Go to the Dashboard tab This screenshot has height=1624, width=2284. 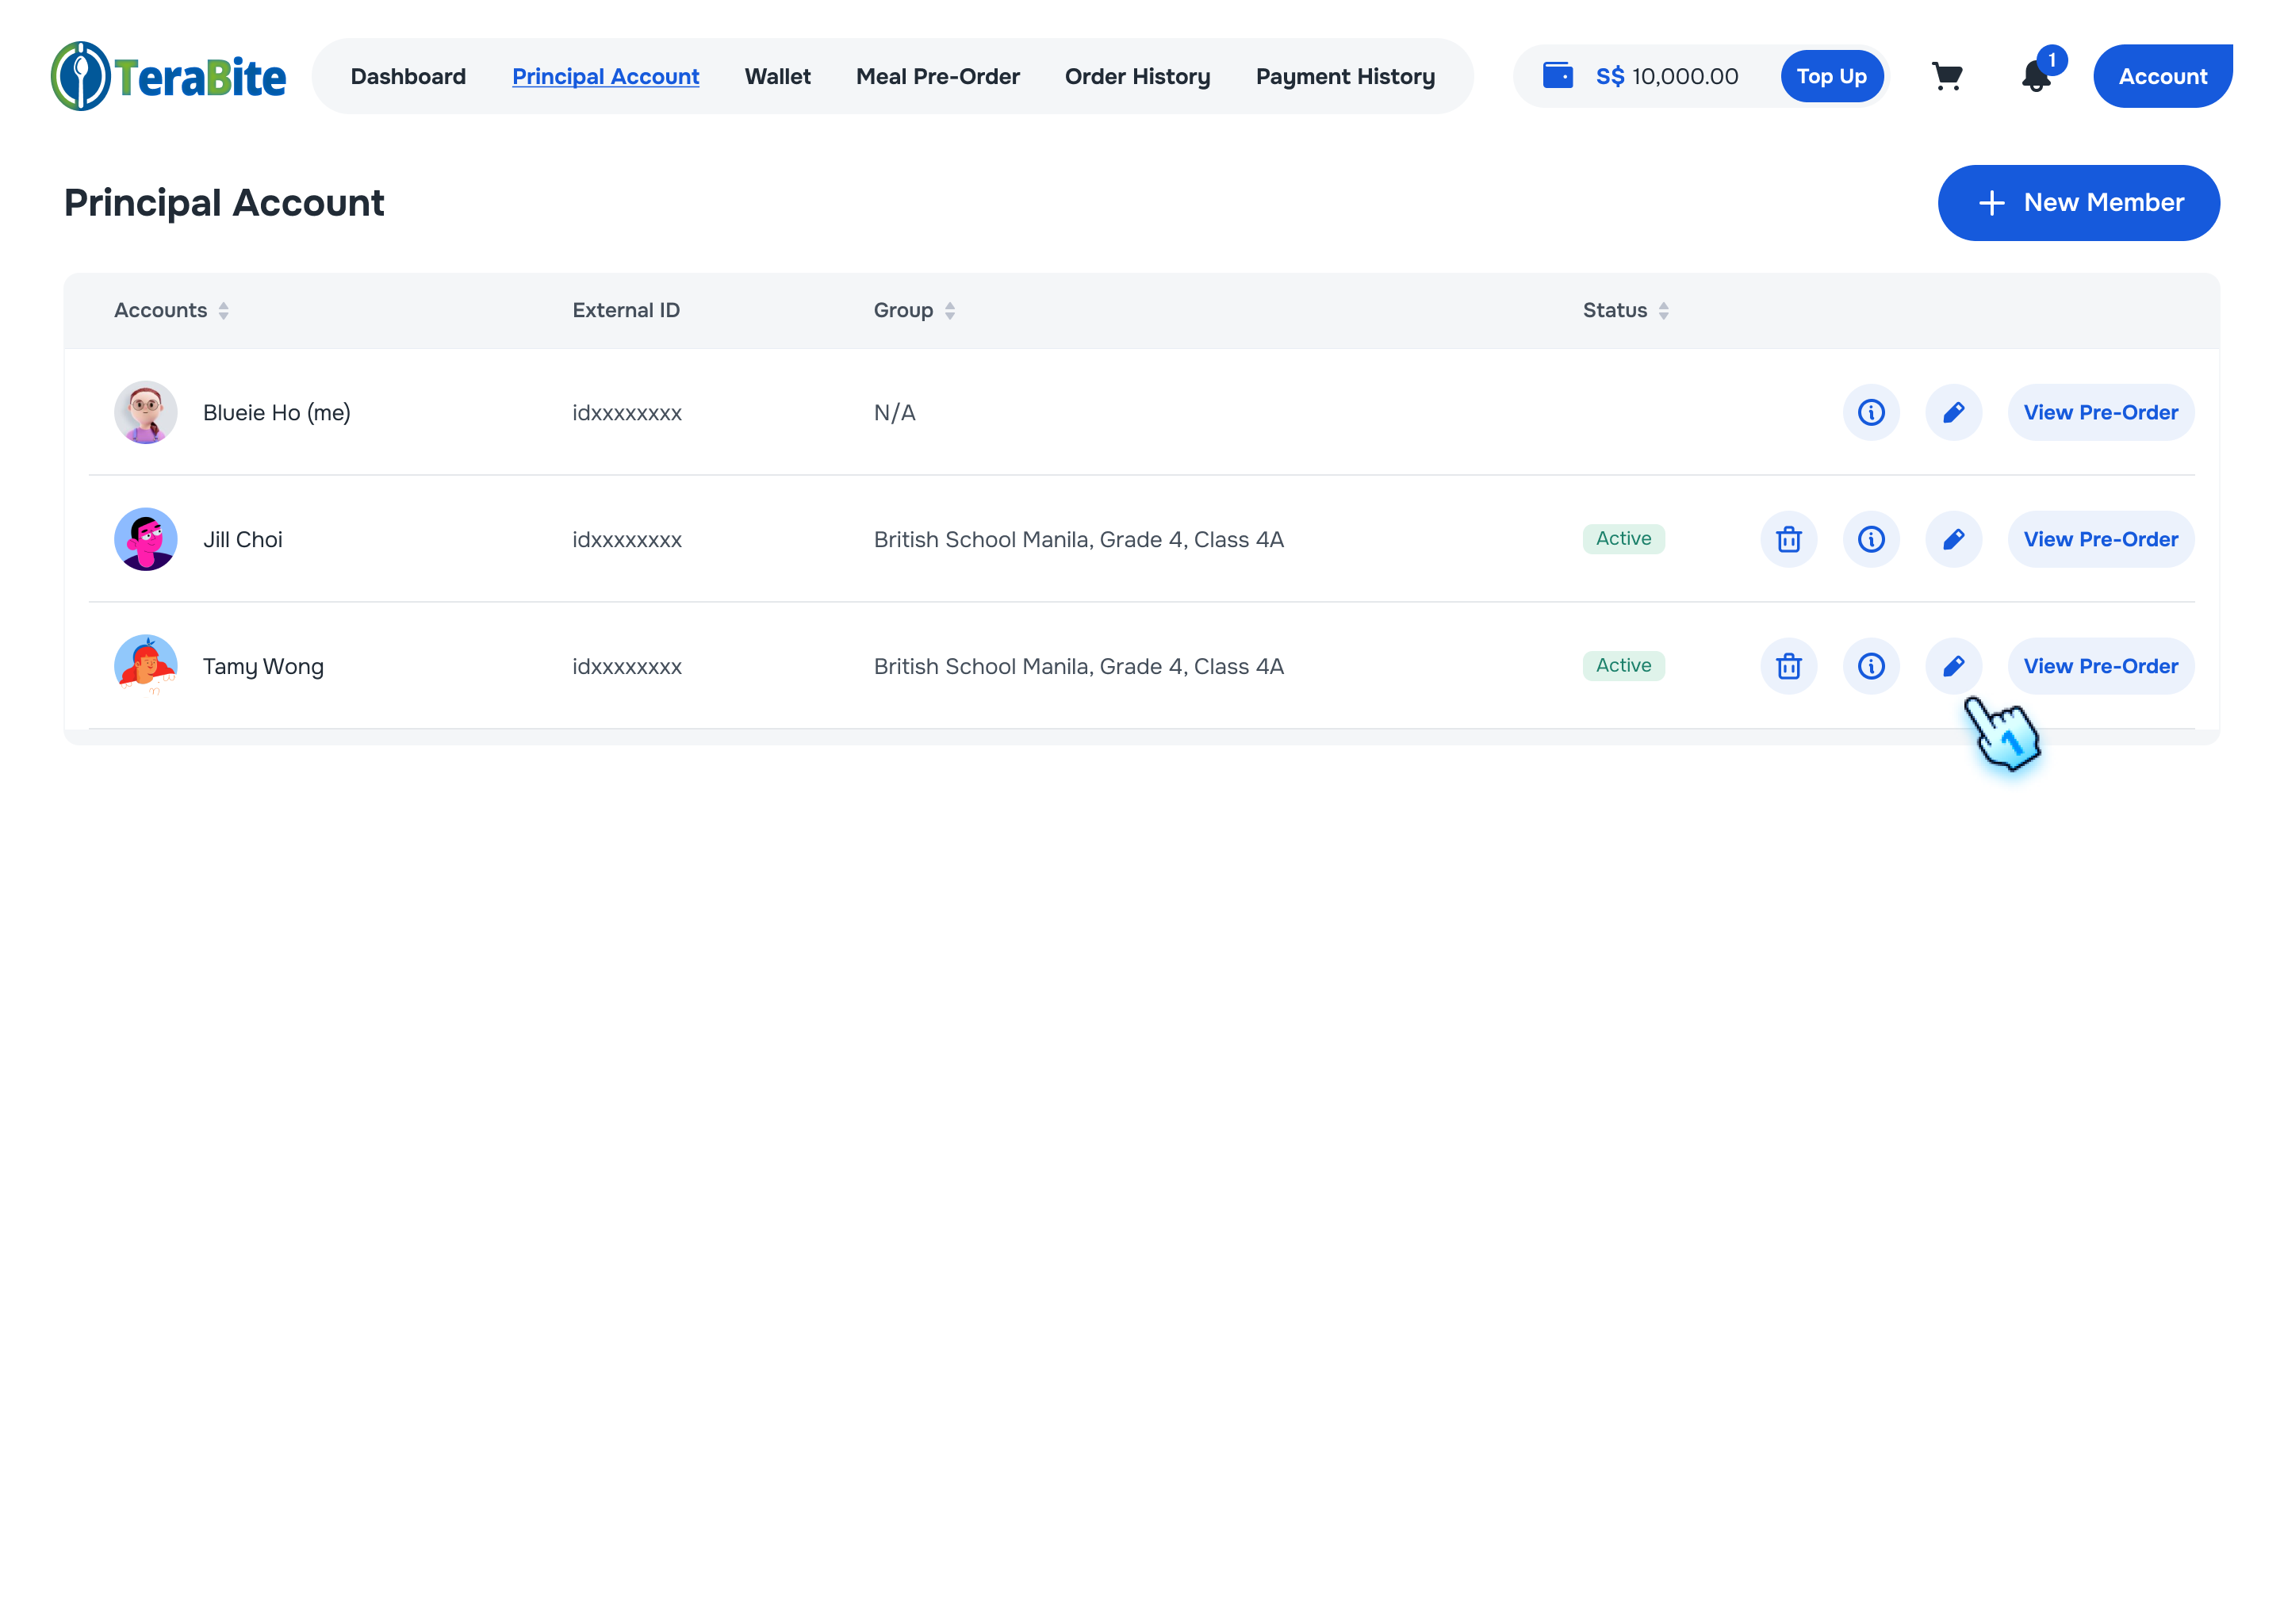coord(408,76)
